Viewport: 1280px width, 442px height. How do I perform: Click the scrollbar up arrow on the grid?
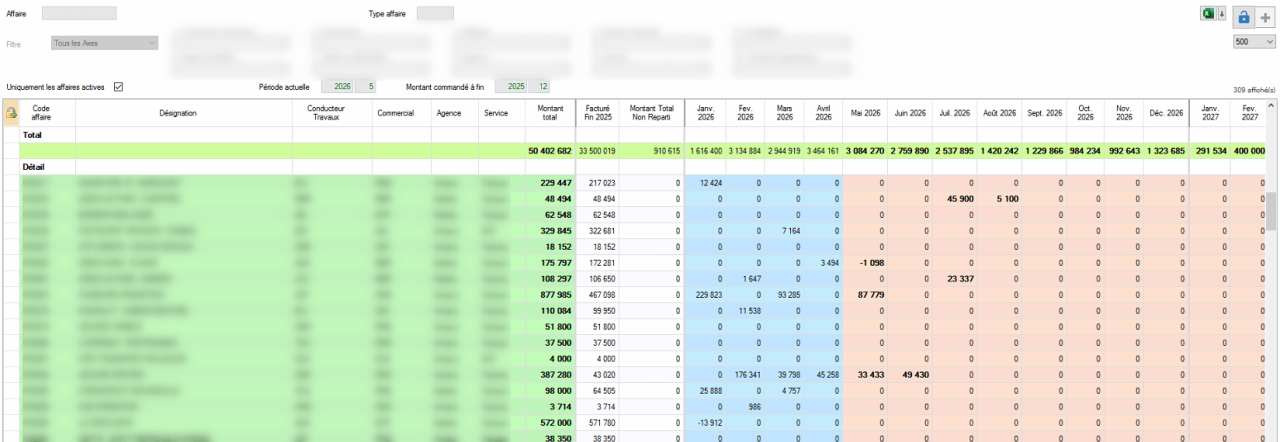pos(1272,105)
